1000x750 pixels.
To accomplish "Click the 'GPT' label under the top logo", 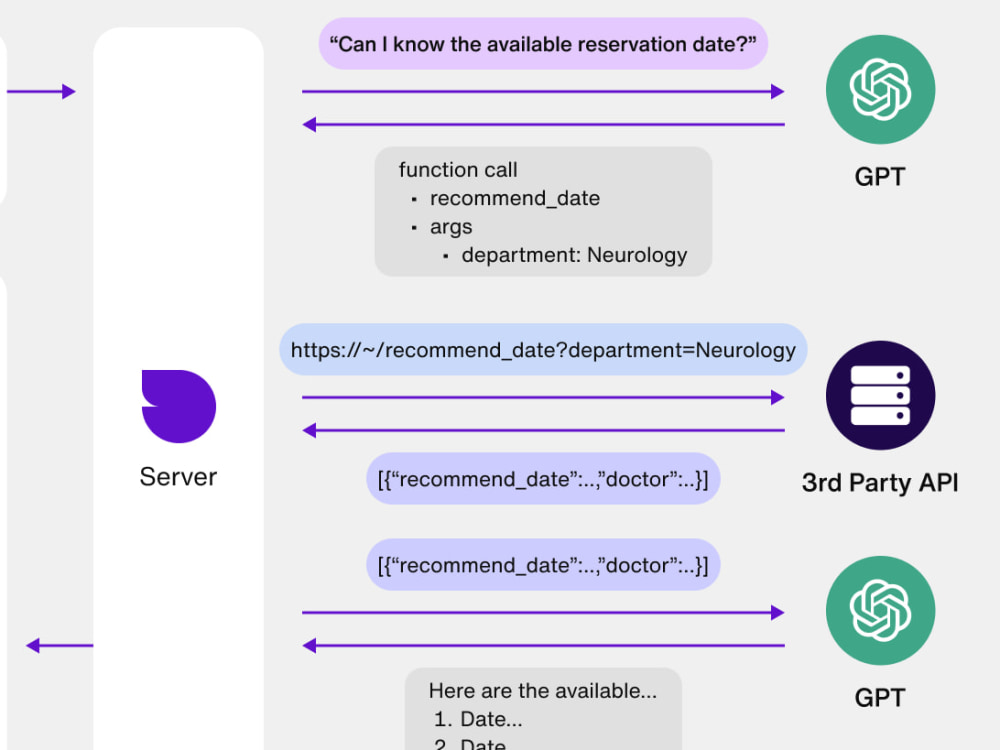I will pyautogui.click(x=880, y=177).
